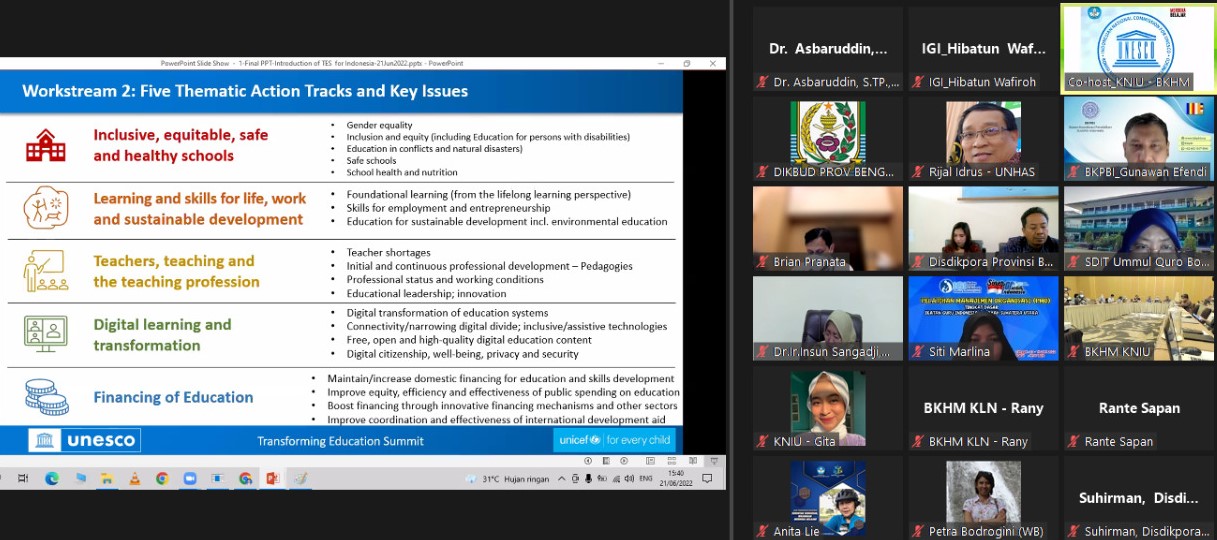The height and width of the screenshot is (540, 1217).
Task: Click the school building icon on slide
Action: 46,146
